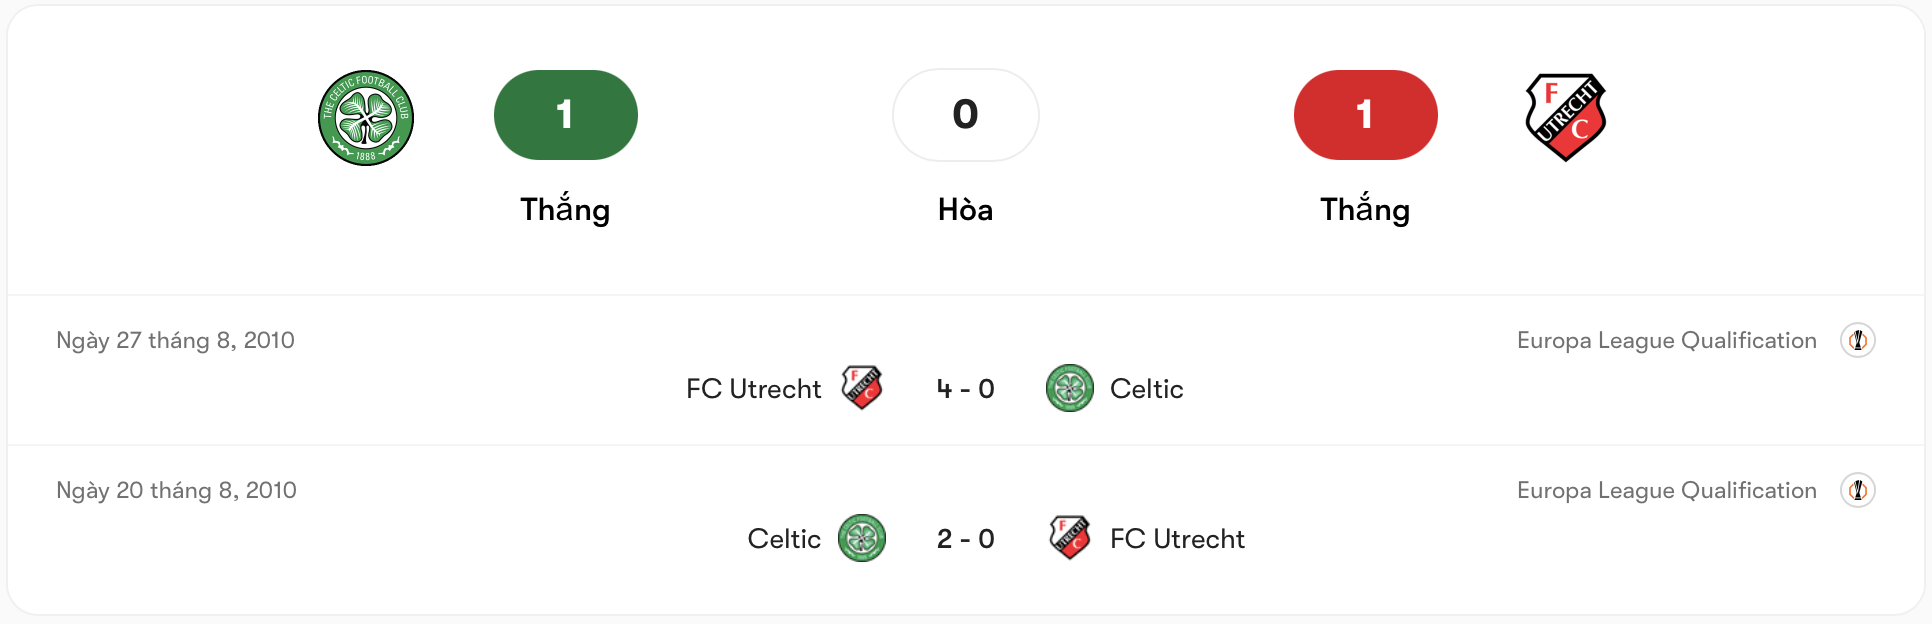Open the Europa League Qualification link for the August 27 match

[x=1667, y=340]
